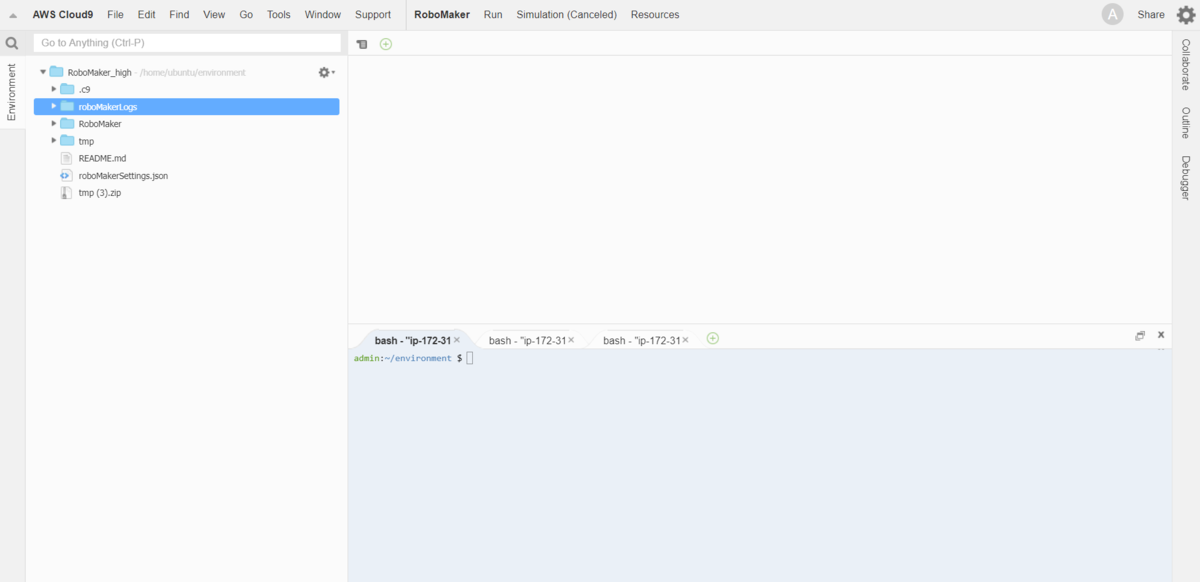Add a new terminal tab with plus icon
1200x582 pixels.
[x=713, y=338]
